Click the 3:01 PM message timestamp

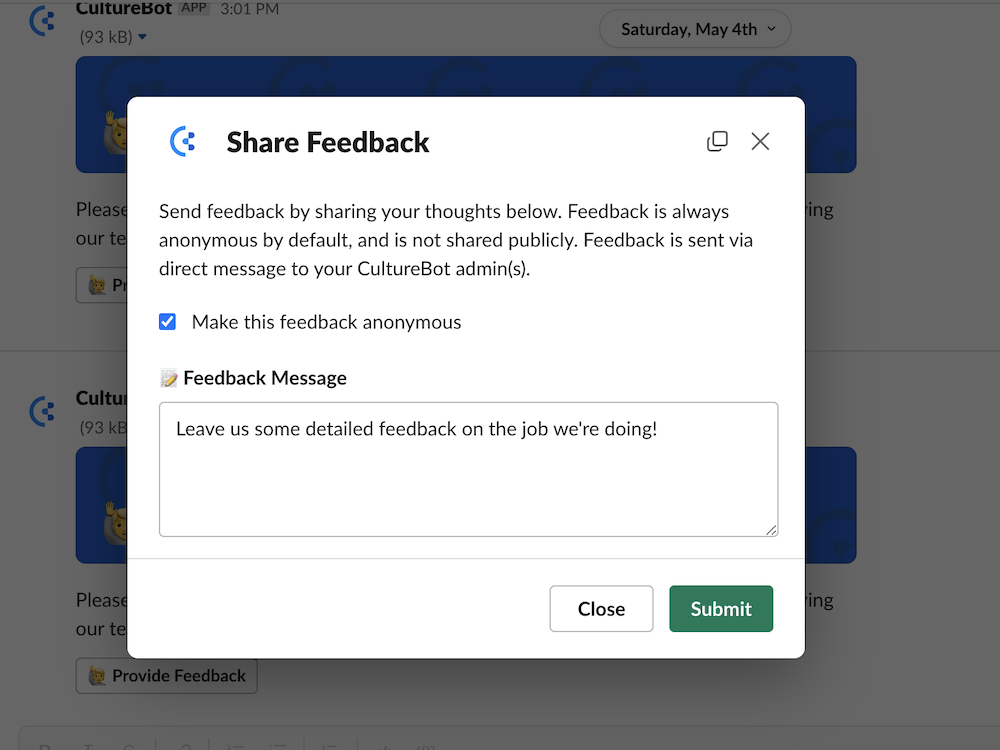(x=249, y=9)
